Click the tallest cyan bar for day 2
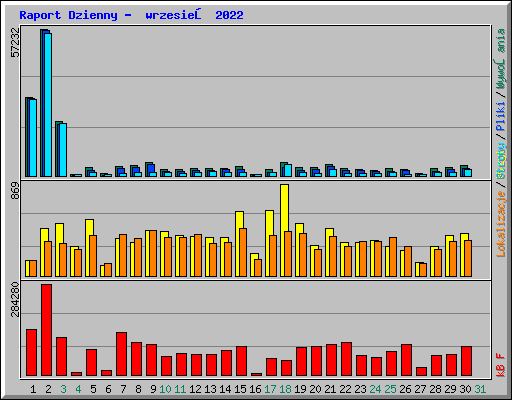The height and width of the screenshot is (400, 512). point(48,105)
